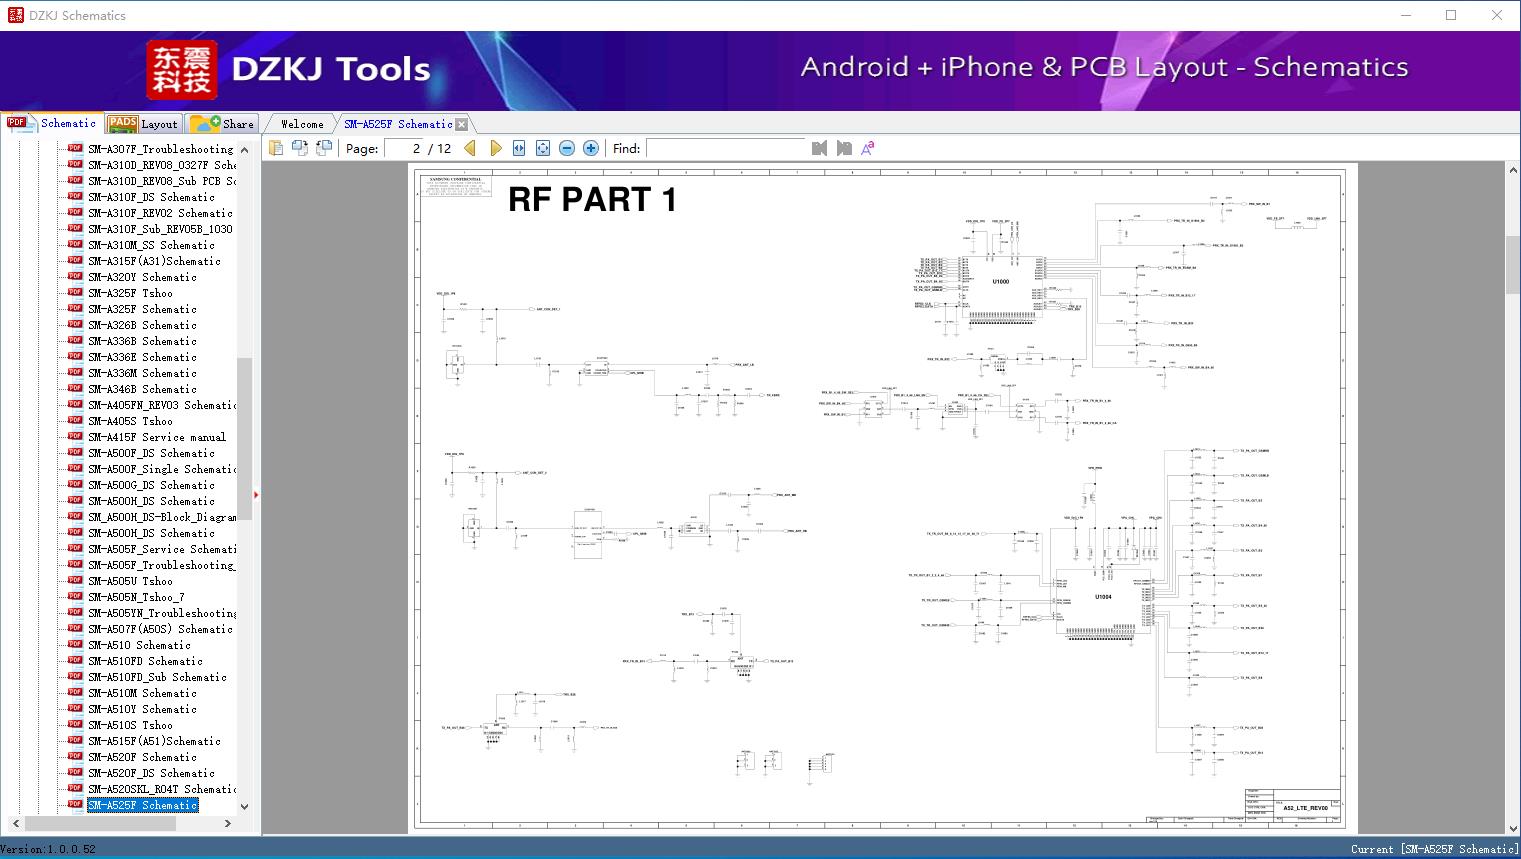The height and width of the screenshot is (859, 1521).
Task: Click the page number field
Action: click(404, 148)
